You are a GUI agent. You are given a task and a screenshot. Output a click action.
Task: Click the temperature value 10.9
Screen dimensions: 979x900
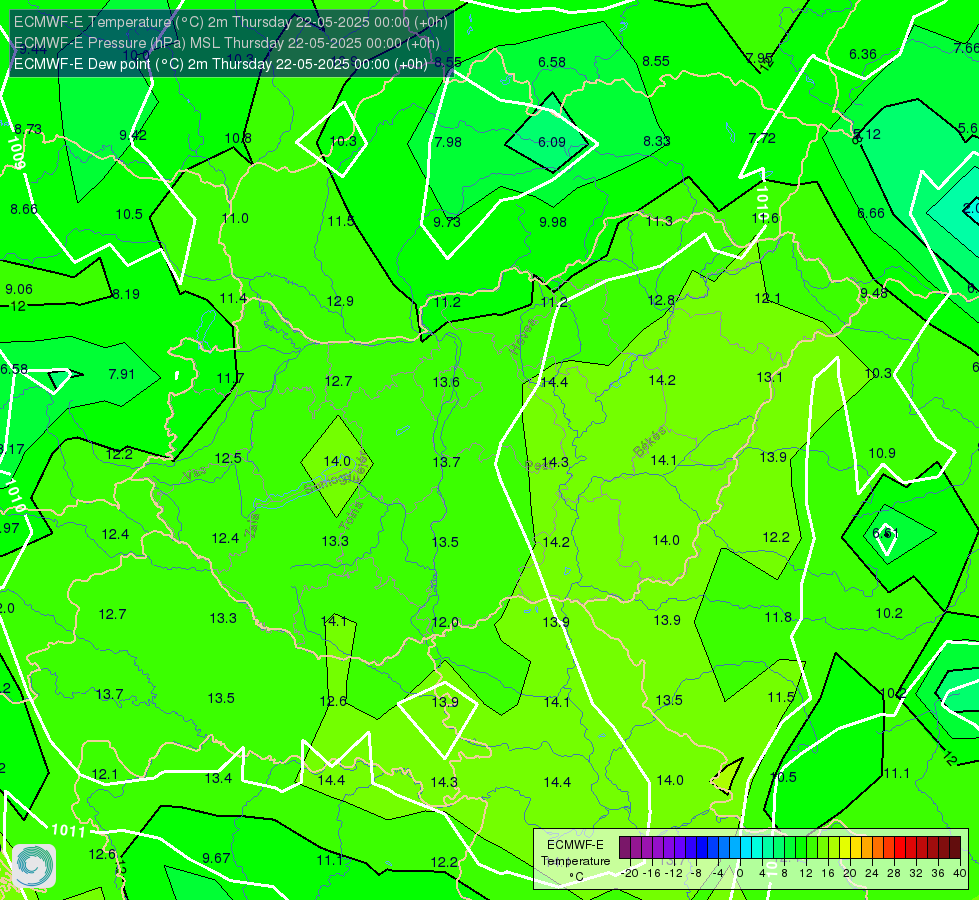pos(882,453)
